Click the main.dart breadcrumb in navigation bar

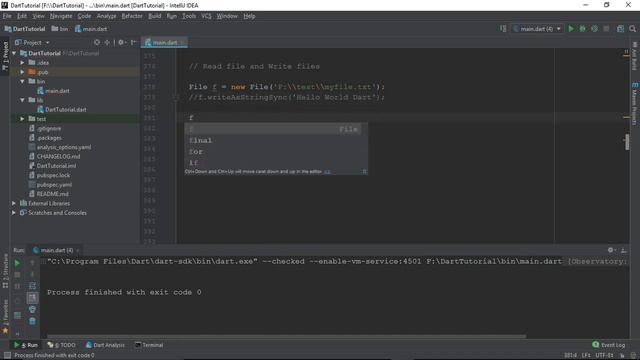click(x=91, y=29)
